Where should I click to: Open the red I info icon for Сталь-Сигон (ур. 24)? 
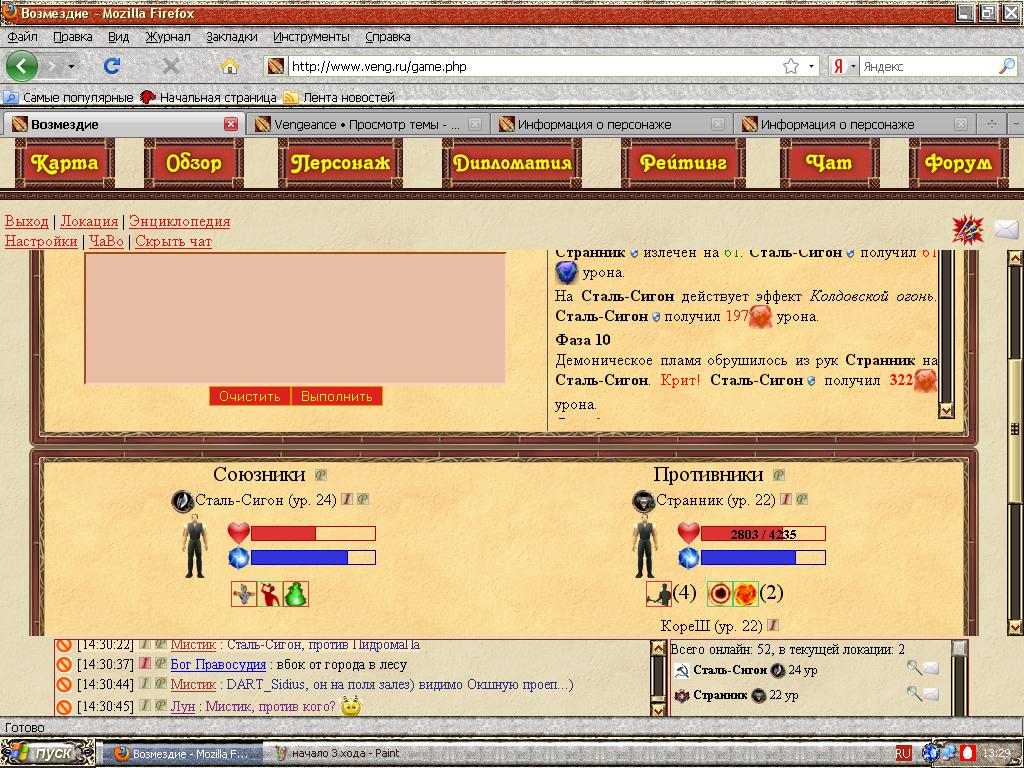[x=347, y=500]
